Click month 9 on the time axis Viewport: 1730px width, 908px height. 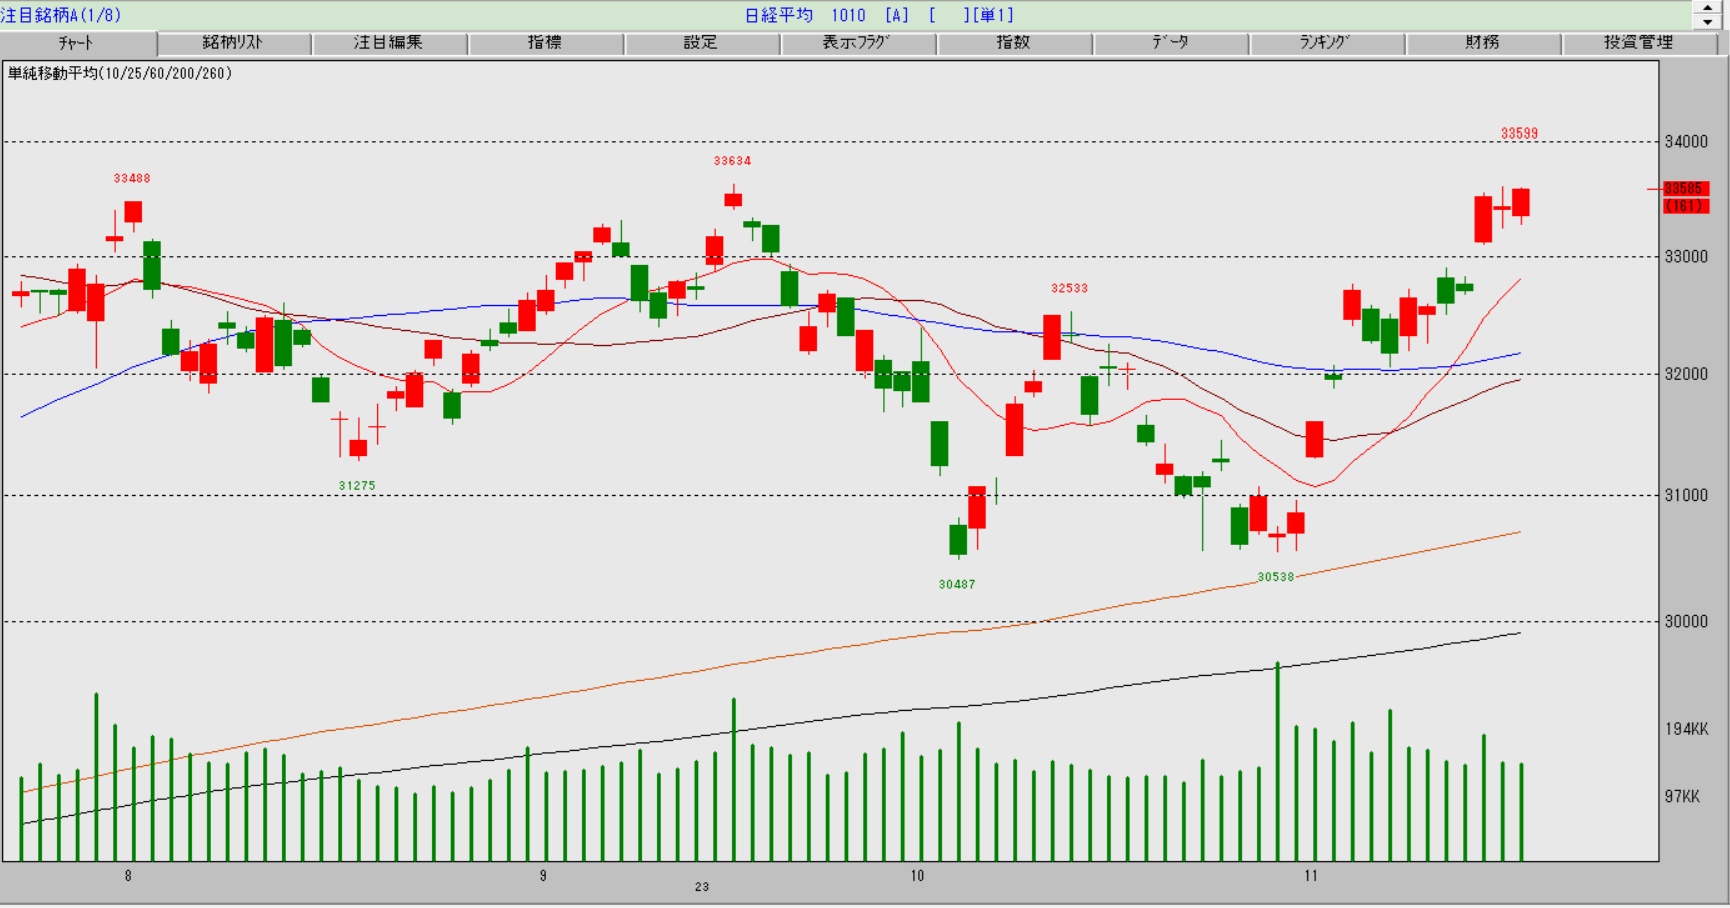543,876
